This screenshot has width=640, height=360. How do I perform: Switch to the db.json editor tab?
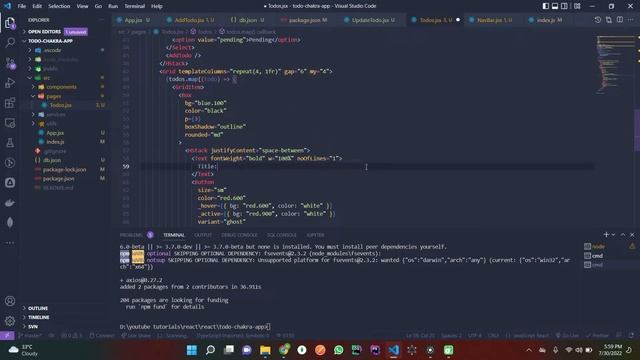(248, 20)
